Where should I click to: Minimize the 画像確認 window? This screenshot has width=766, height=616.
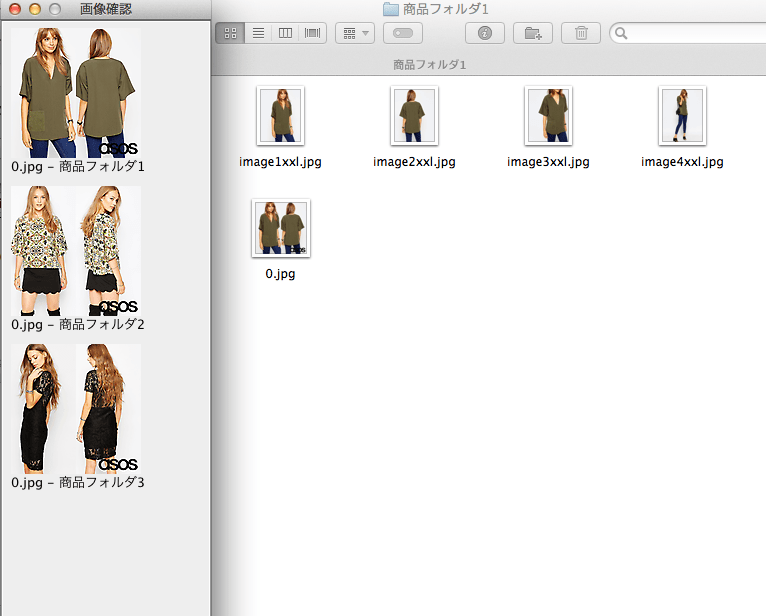35,9
